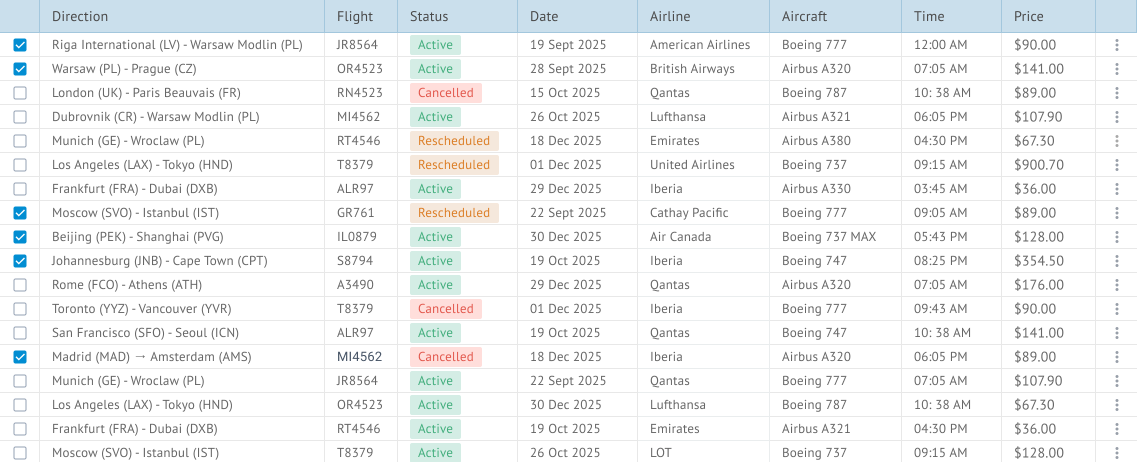Sort by the Direction column header
1137x462 pixels.
[x=80, y=16]
